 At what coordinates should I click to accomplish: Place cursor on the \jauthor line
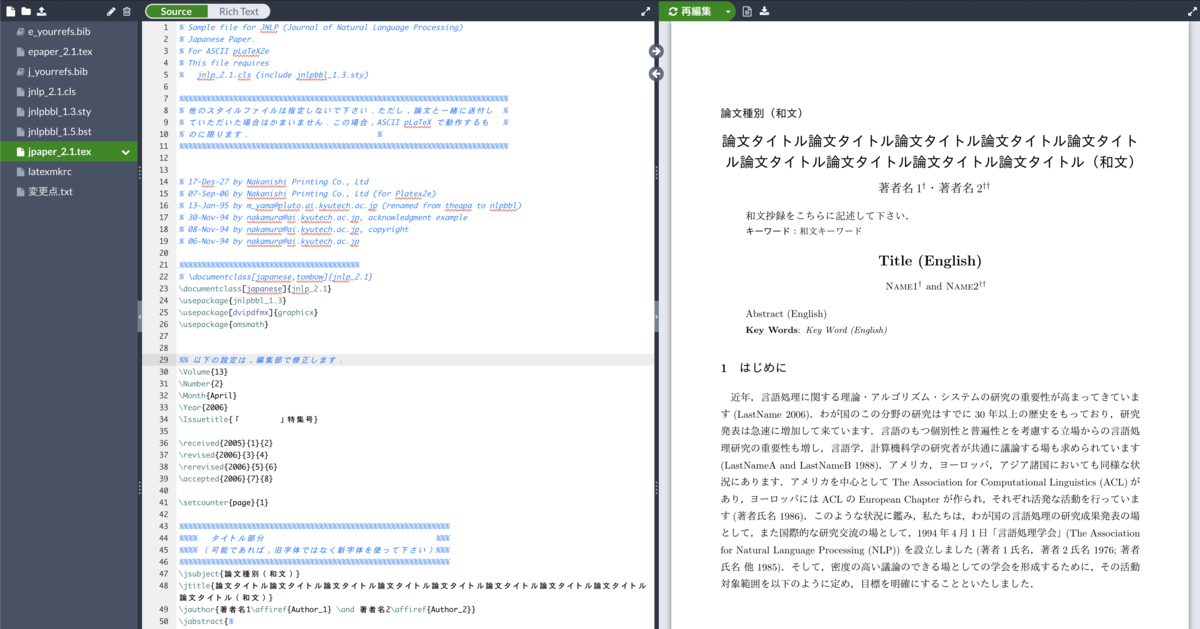[x=327, y=610]
